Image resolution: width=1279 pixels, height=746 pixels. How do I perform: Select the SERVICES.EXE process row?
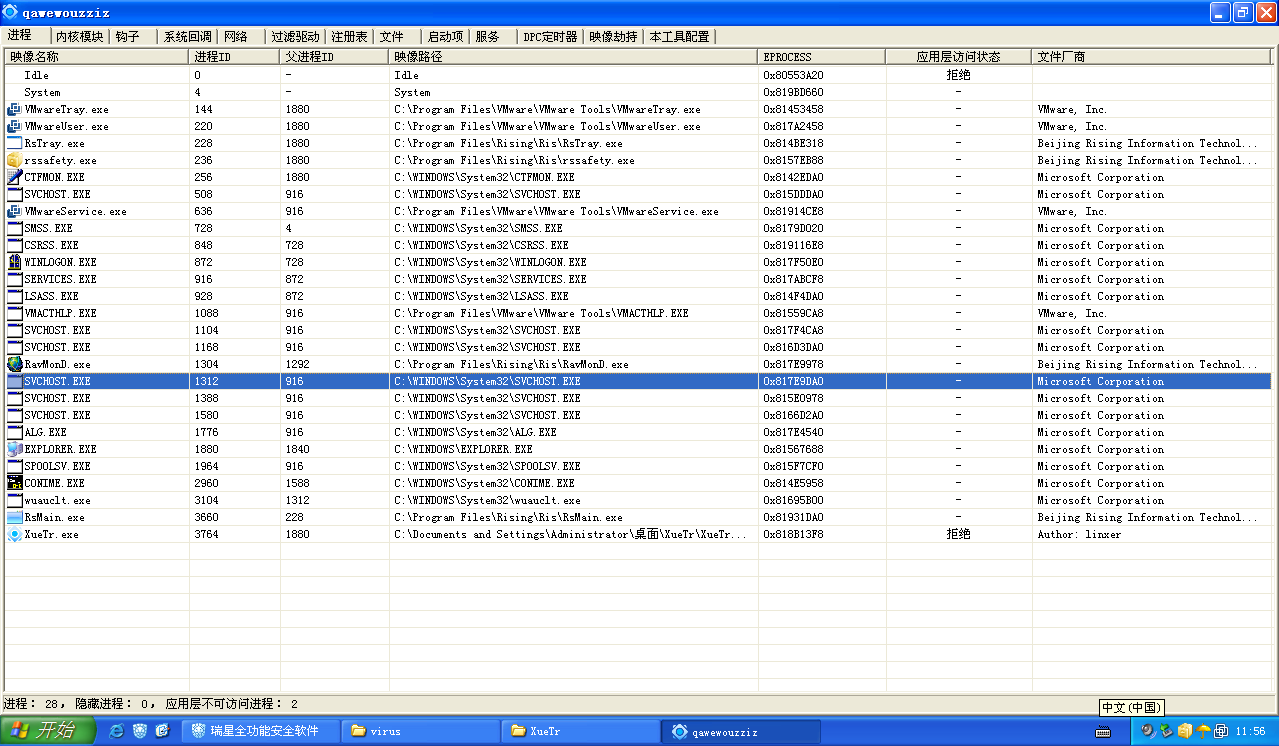click(x=638, y=279)
